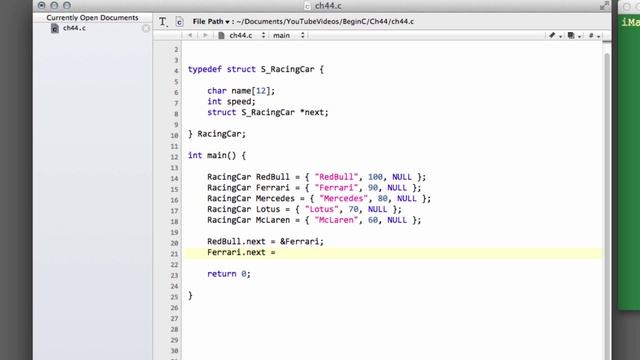Click the RacingCar McLaren declaration line
The image size is (640, 360).
tap(314, 220)
